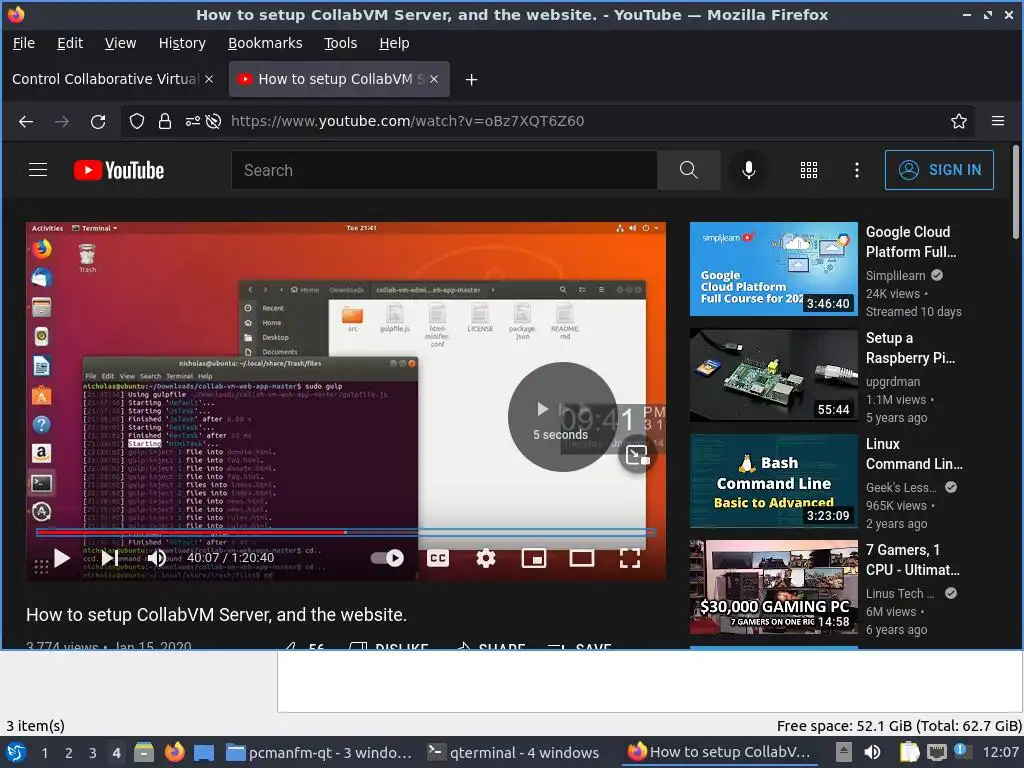Switch to miniplayer mode
Image resolution: width=1024 pixels, height=768 pixels.
coord(534,558)
